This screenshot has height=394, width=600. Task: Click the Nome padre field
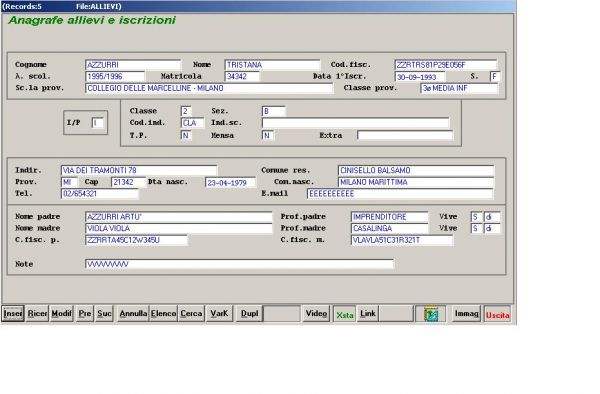(178, 217)
